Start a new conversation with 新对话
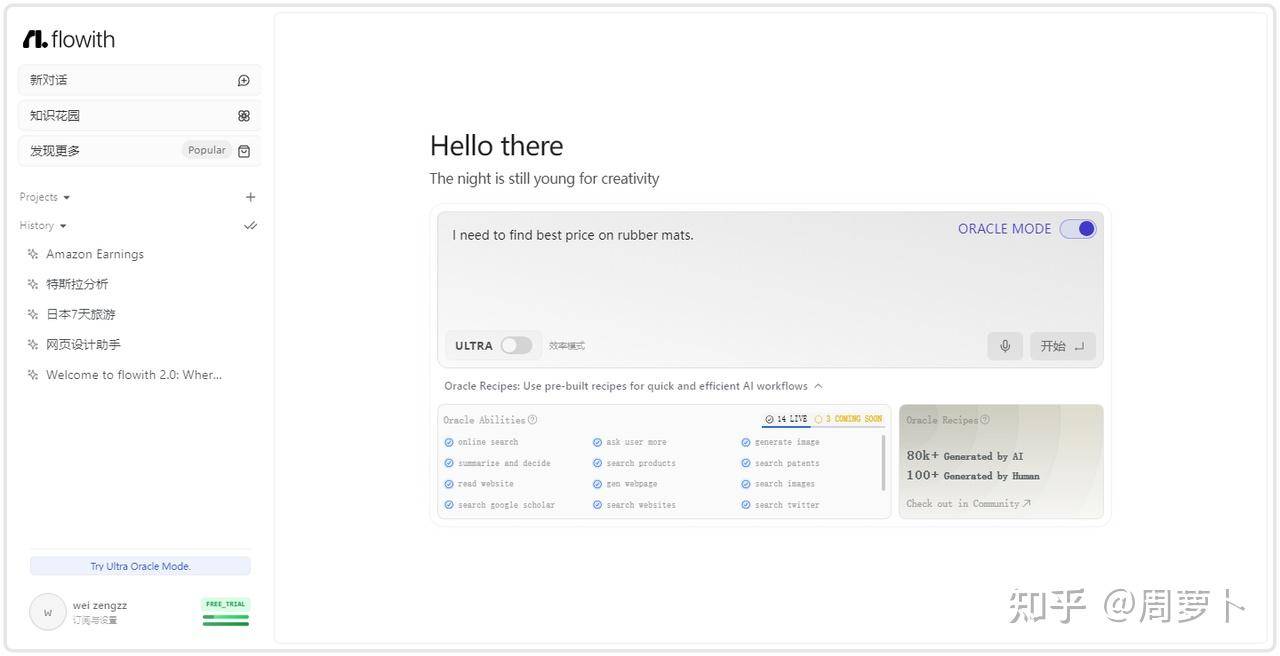1280x656 pixels. (140, 80)
